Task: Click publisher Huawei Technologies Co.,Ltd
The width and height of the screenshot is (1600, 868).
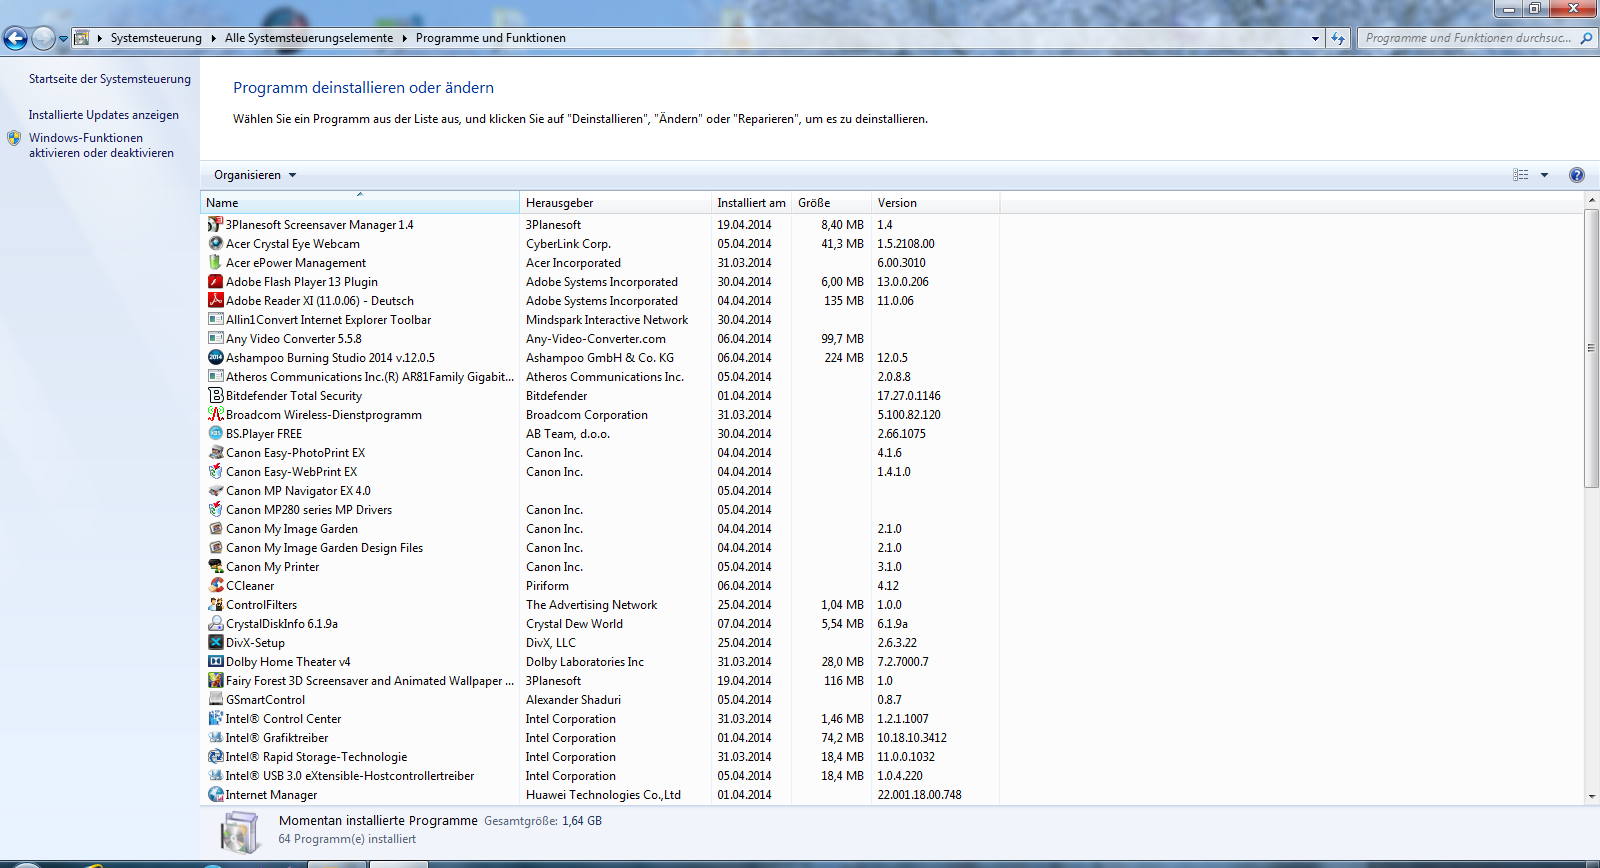Action: [603, 795]
